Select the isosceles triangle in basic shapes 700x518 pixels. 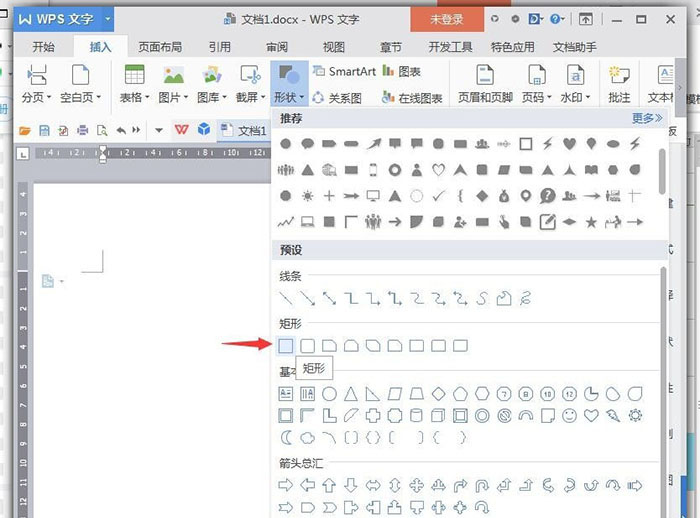coord(351,394)
